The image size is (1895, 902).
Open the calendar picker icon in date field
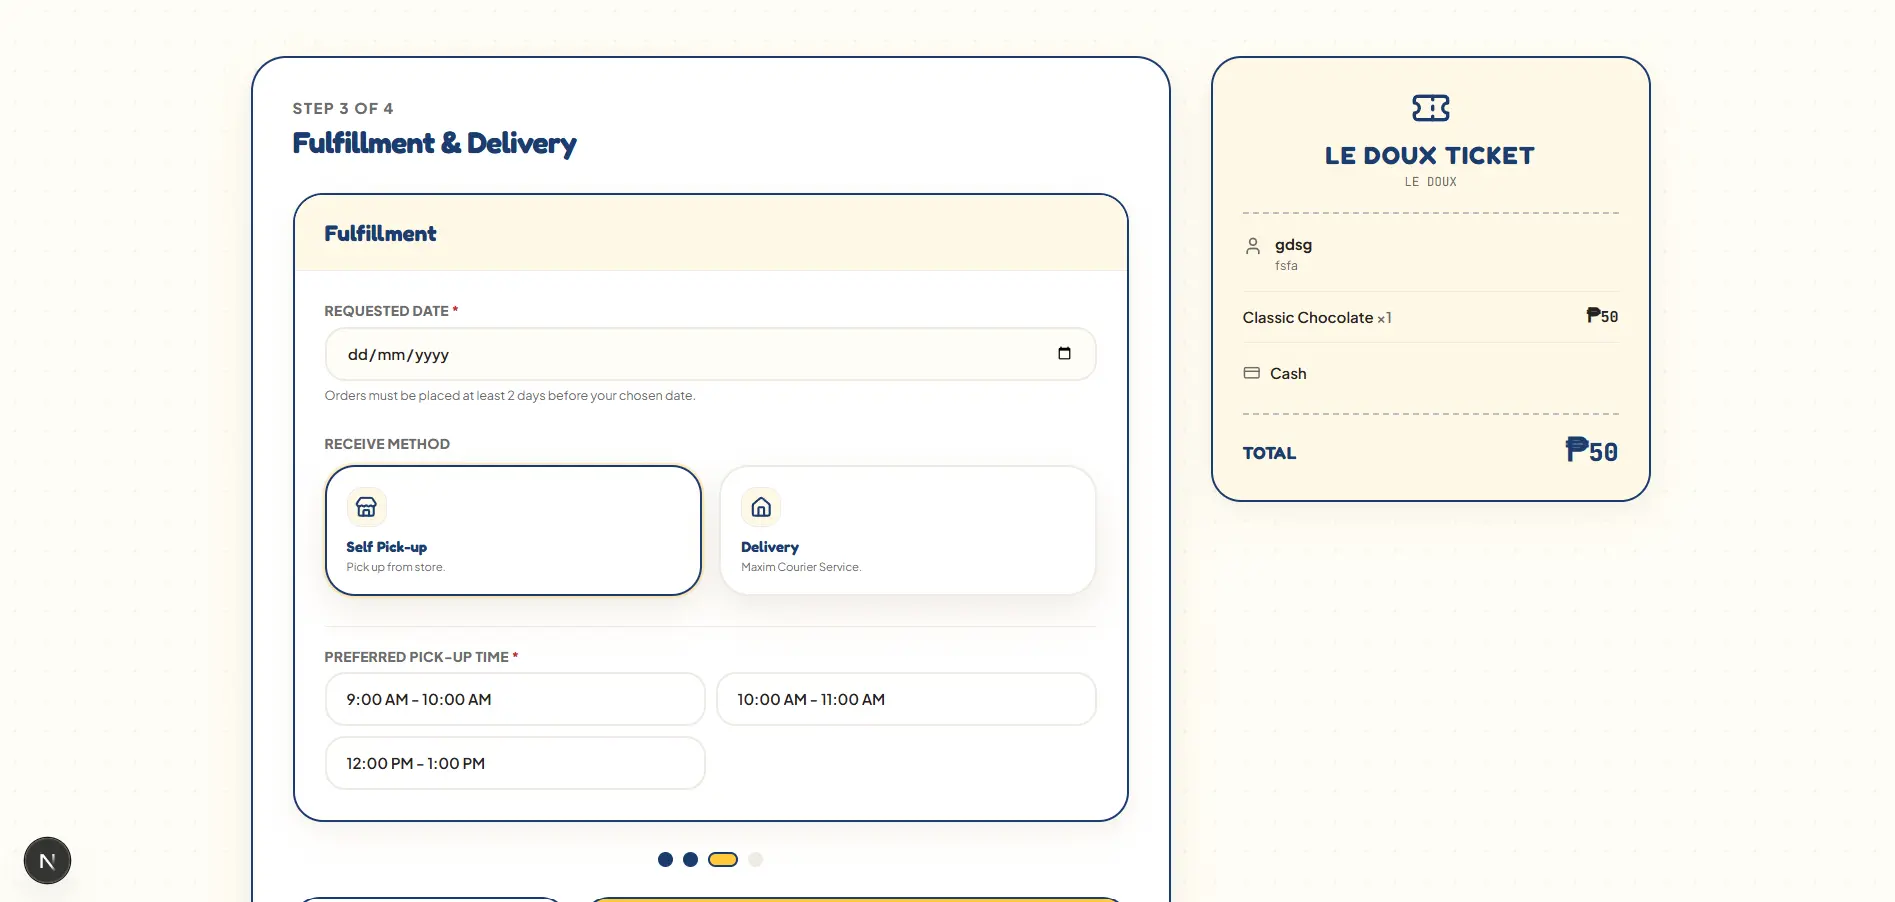[1064, 354]
